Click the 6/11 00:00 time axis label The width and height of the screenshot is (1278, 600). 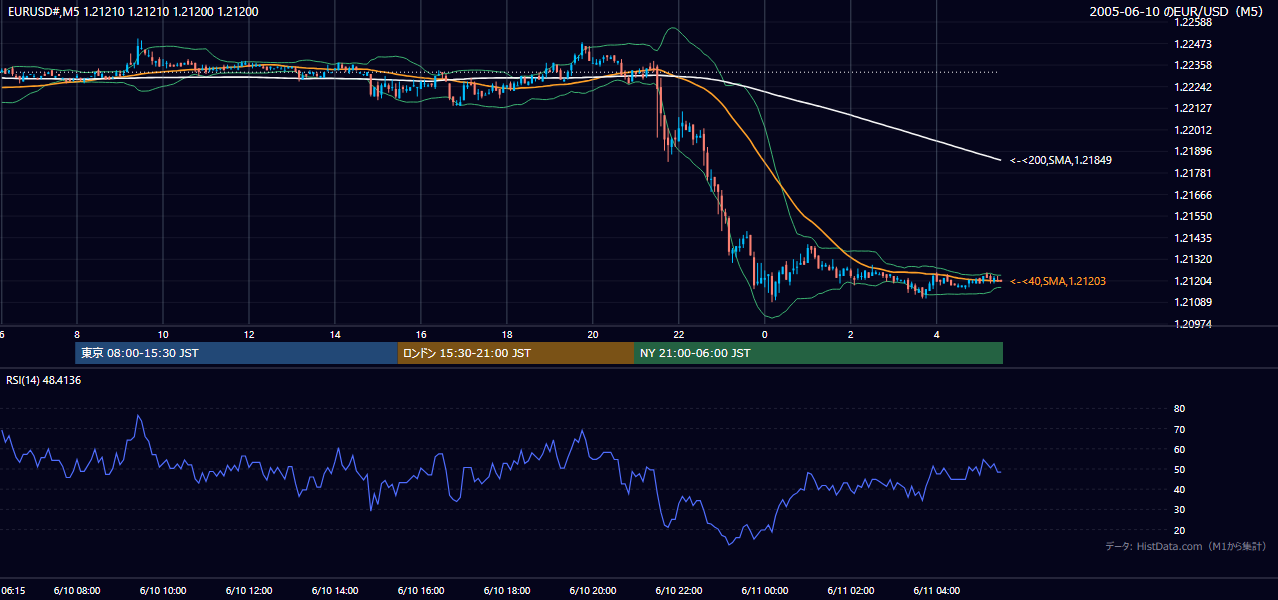(x=765, y=591)
